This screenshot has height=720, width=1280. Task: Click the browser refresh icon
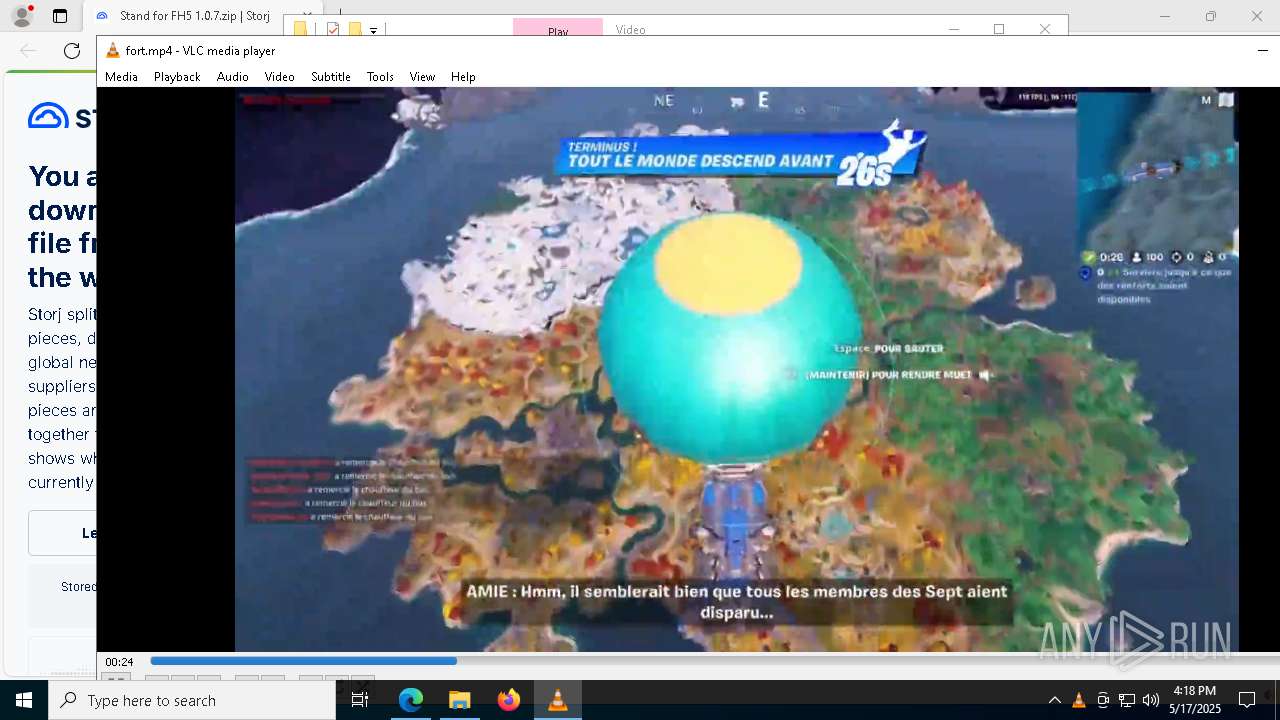point(72,50)
